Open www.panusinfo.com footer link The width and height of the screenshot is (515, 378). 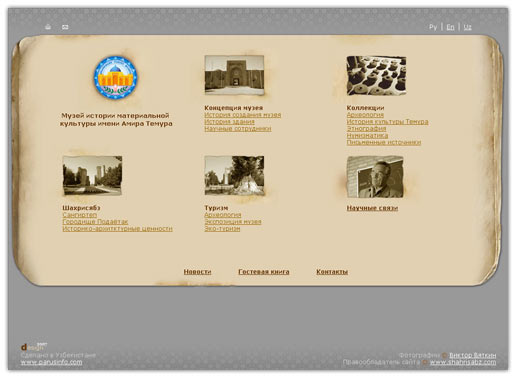(x=51, y=362)
